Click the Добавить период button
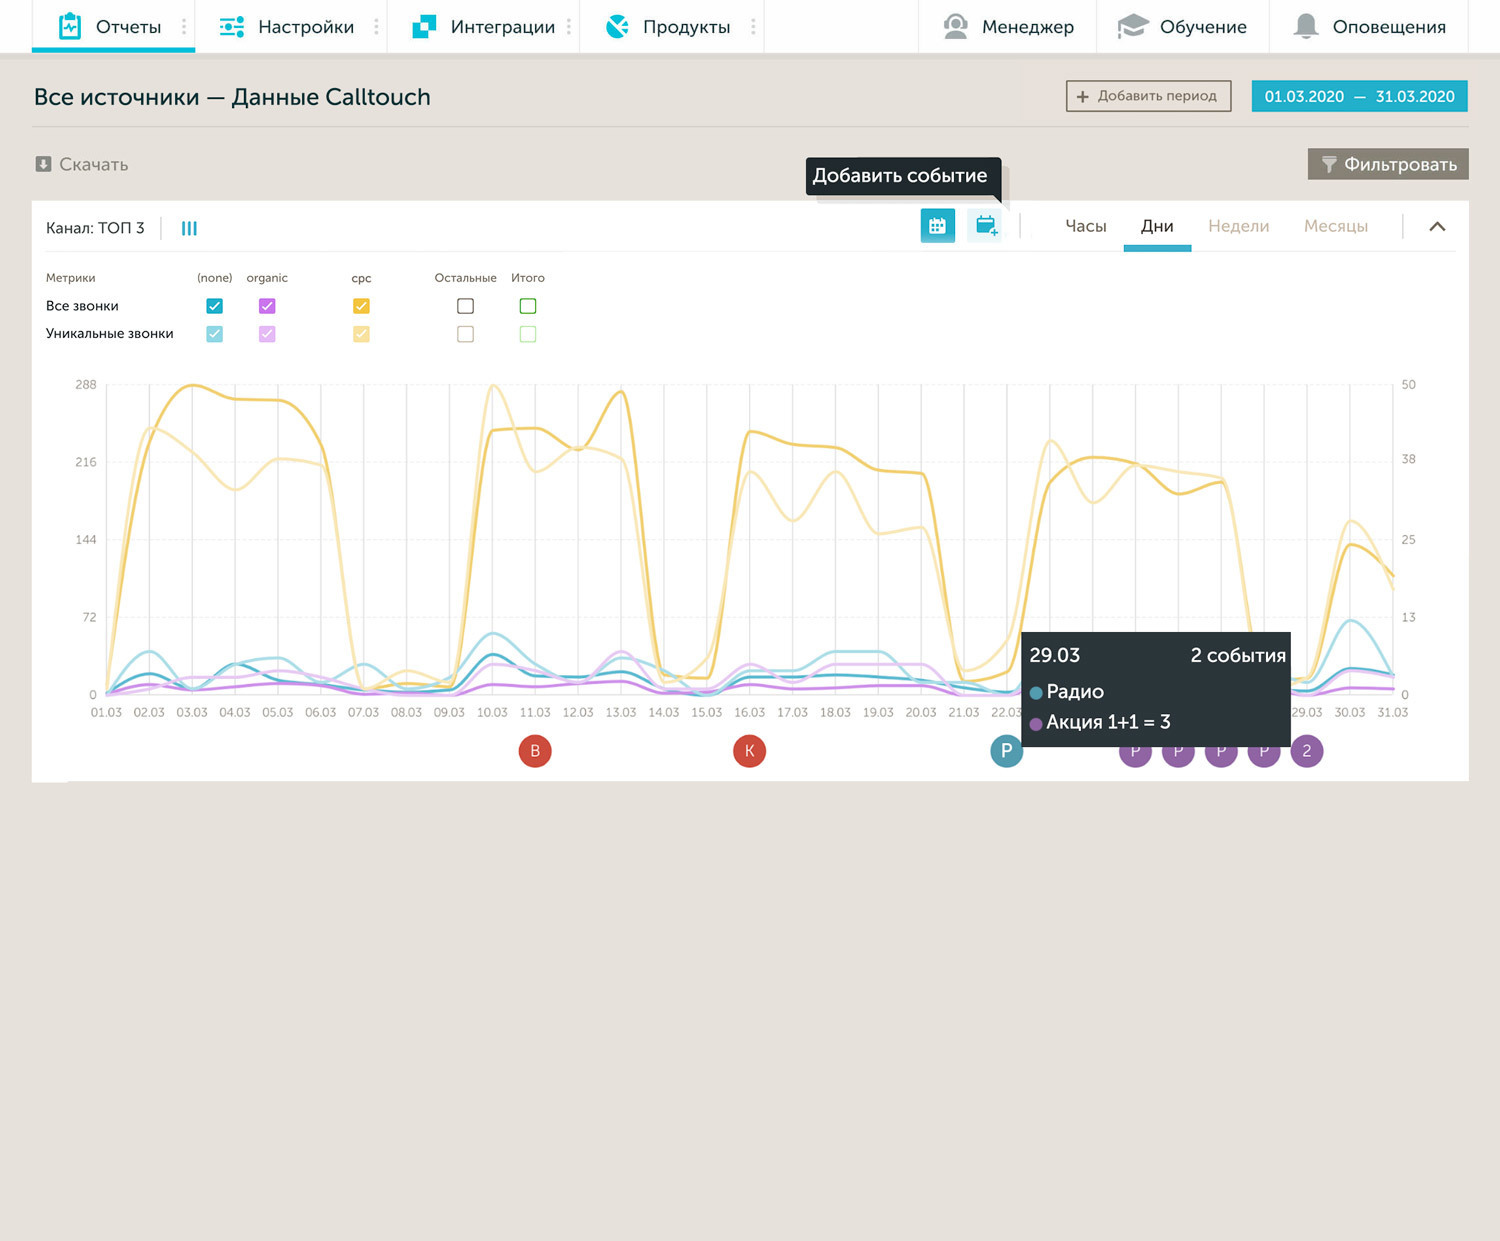This screenshot has width=1500, height=1241. pyautogui.click(x=1148, y=96)
